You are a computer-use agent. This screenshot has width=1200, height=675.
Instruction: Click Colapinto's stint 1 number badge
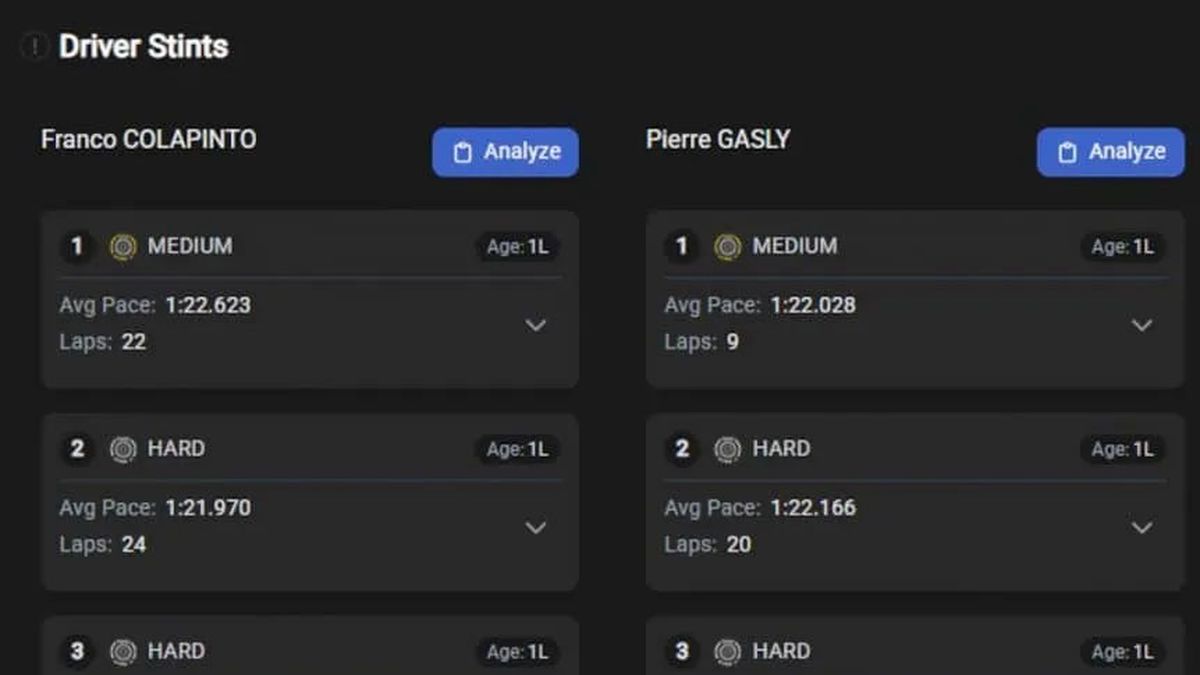[x=77, y=246]
